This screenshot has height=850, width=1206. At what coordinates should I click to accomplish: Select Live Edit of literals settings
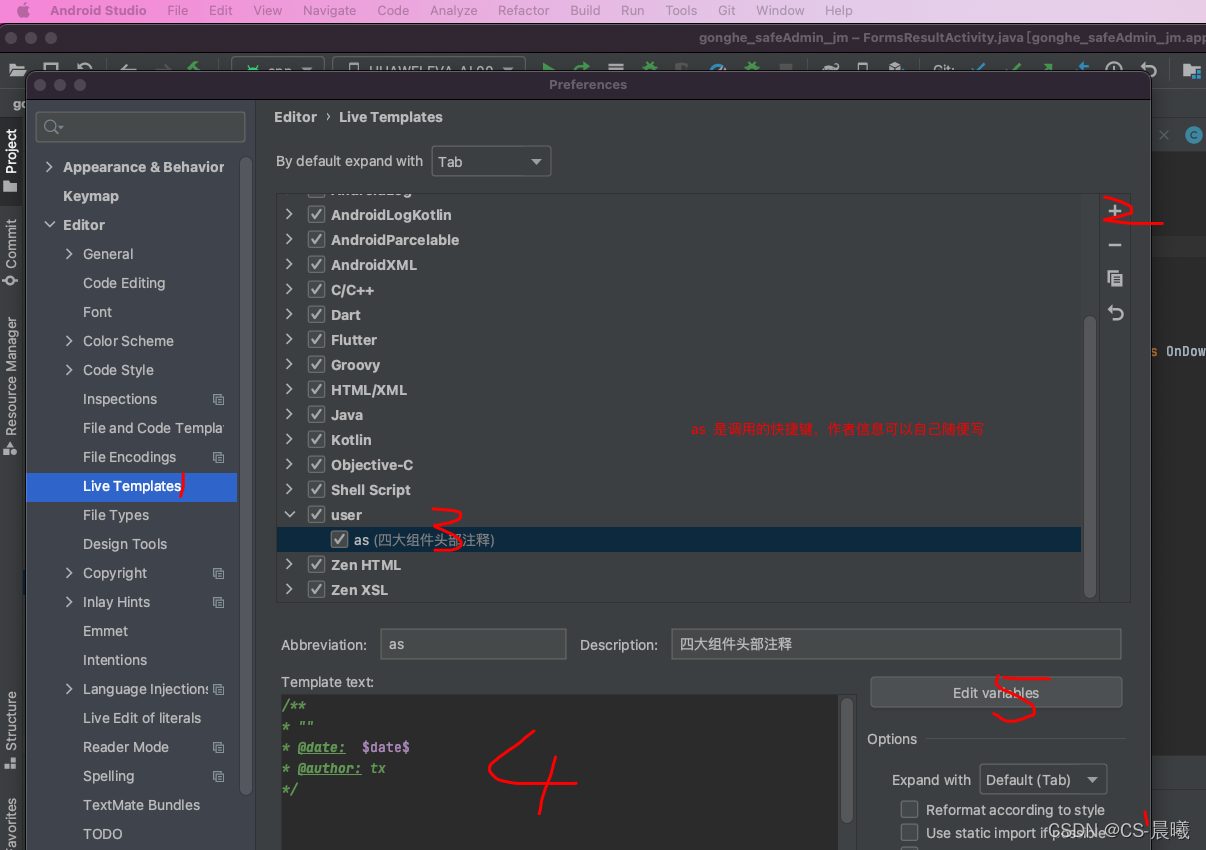pos(142,718)
